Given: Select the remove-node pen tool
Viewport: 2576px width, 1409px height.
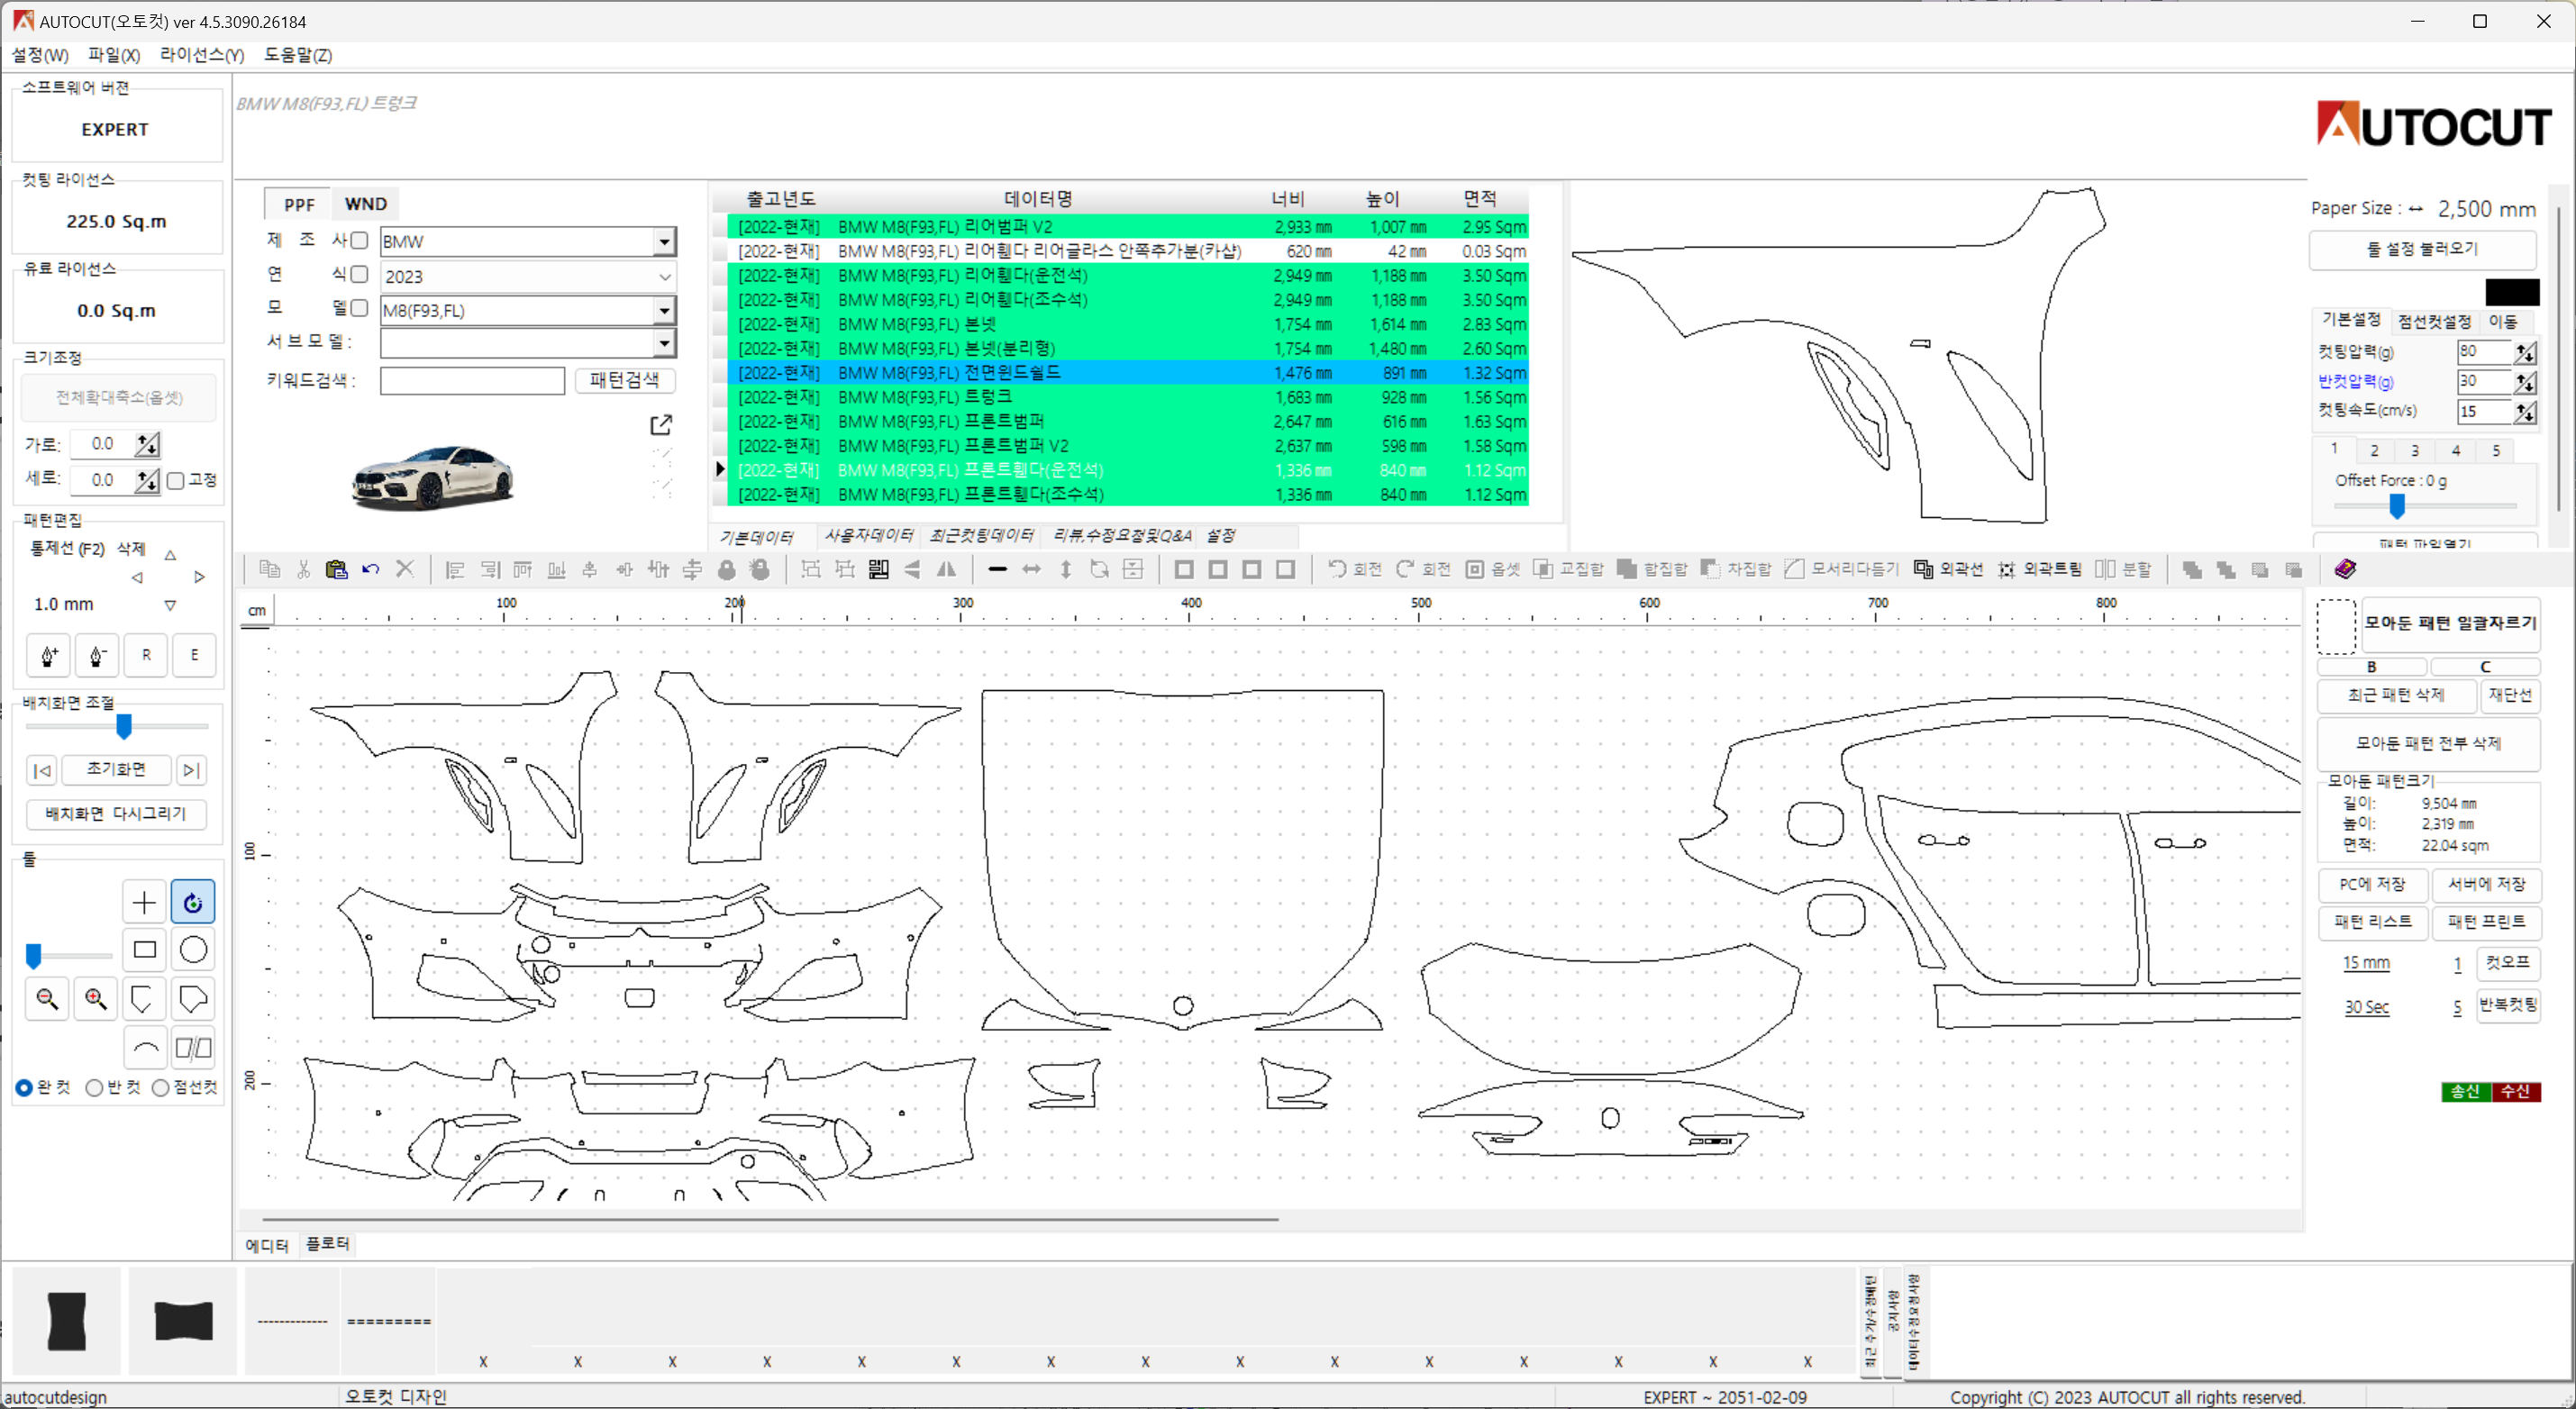Looking at the screenshot, I should pos(97,655).
